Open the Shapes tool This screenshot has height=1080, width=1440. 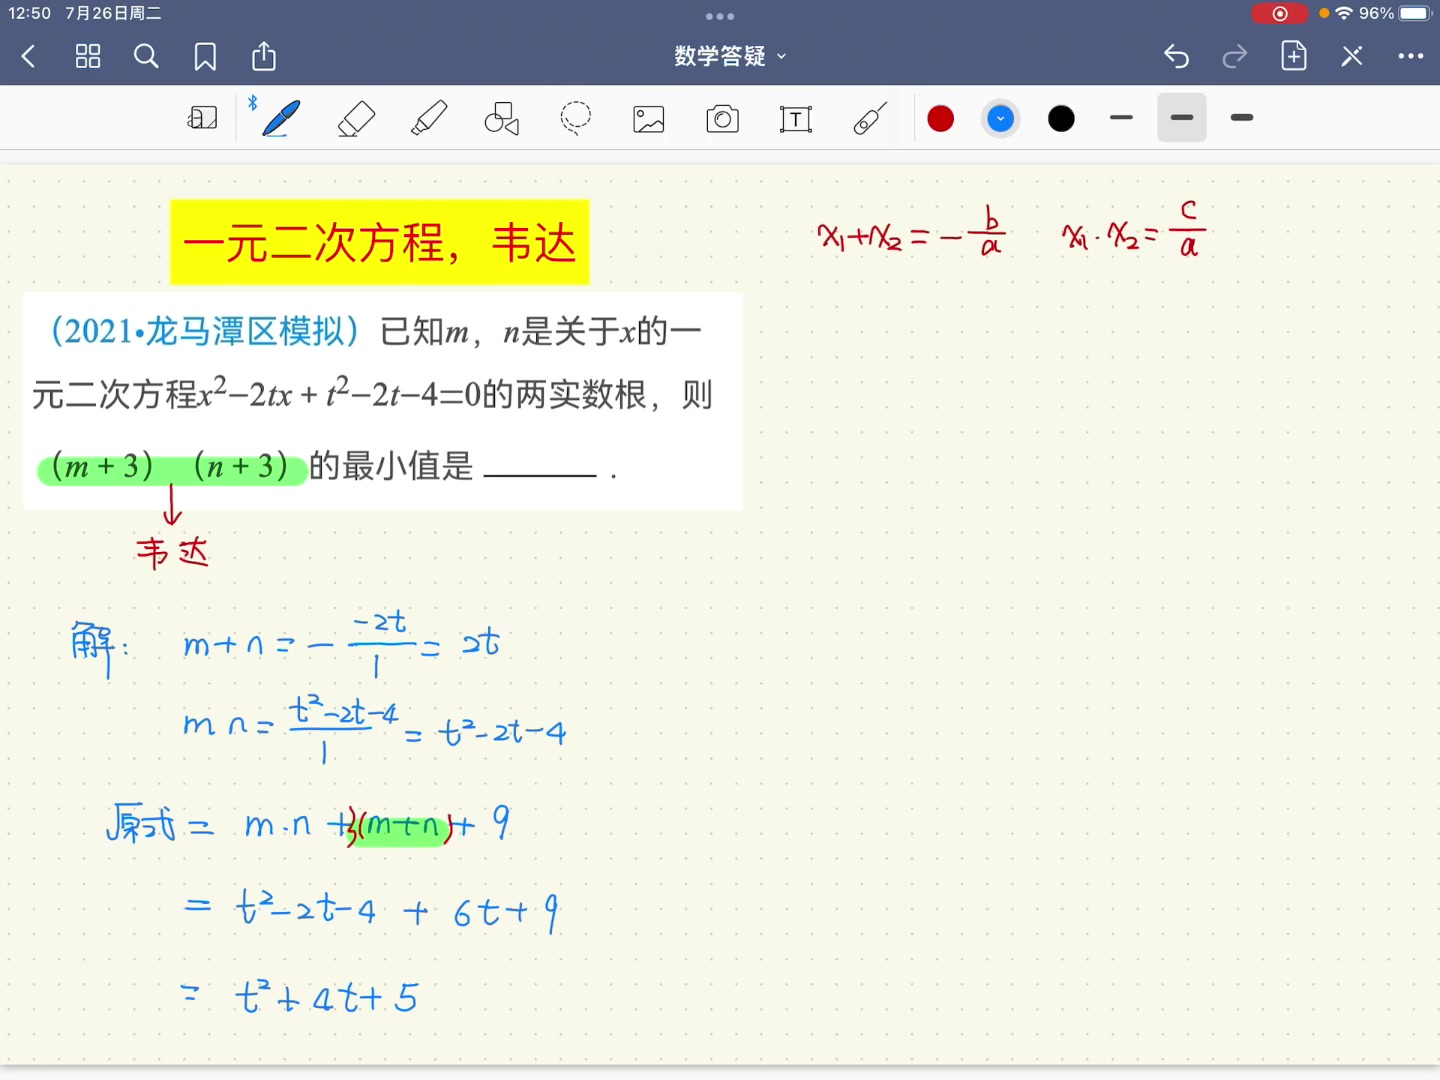coord(501,117)
